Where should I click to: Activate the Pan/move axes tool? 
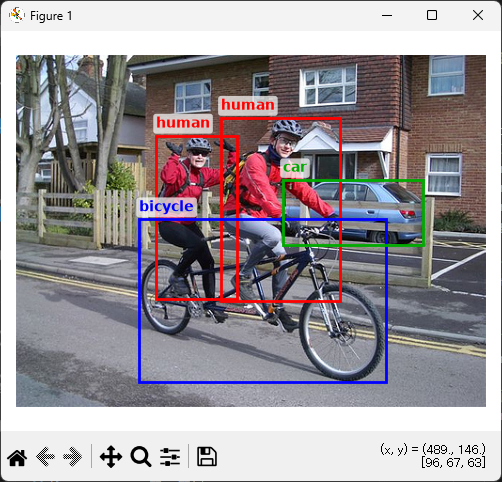click(x=111, y=457)
